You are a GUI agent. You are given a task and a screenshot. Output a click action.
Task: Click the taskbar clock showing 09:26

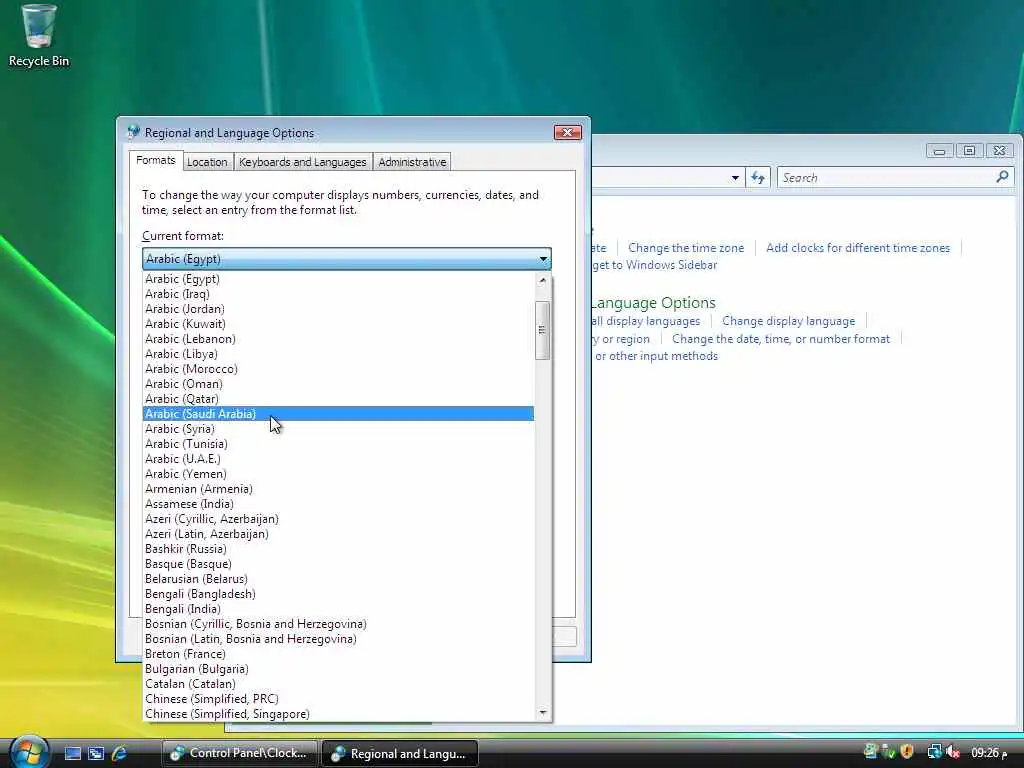[989, 753]
